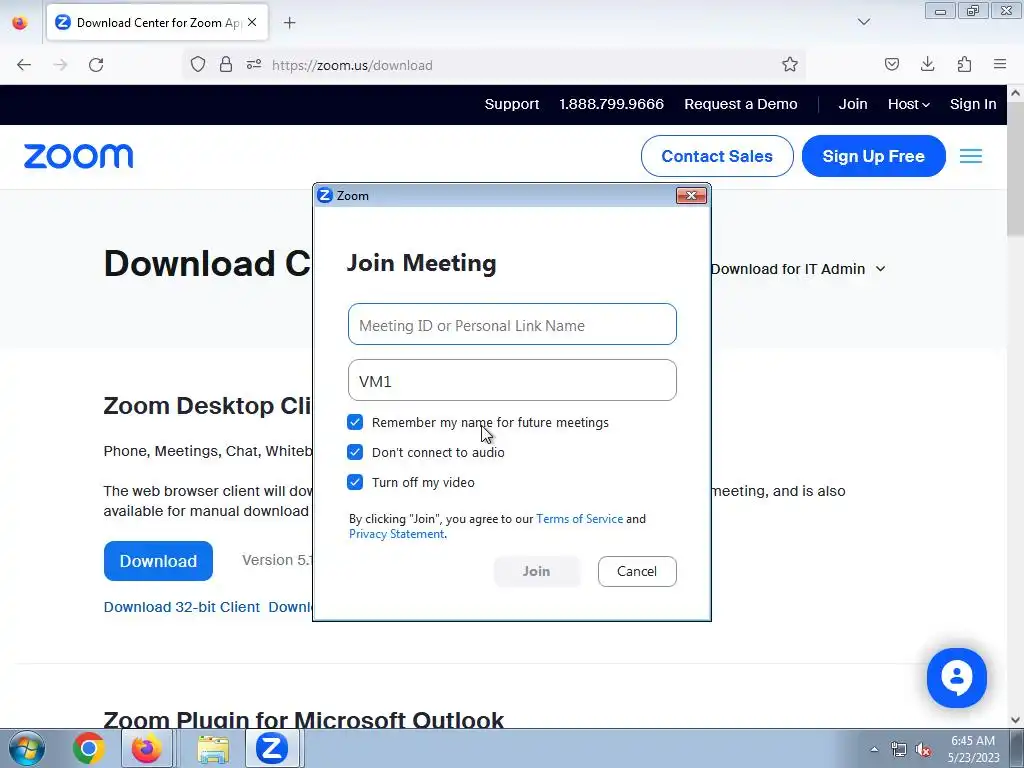Screen dimensions: 1024x768
Task: Click the browser forward arrow
Action: click(x=60, y=65)
